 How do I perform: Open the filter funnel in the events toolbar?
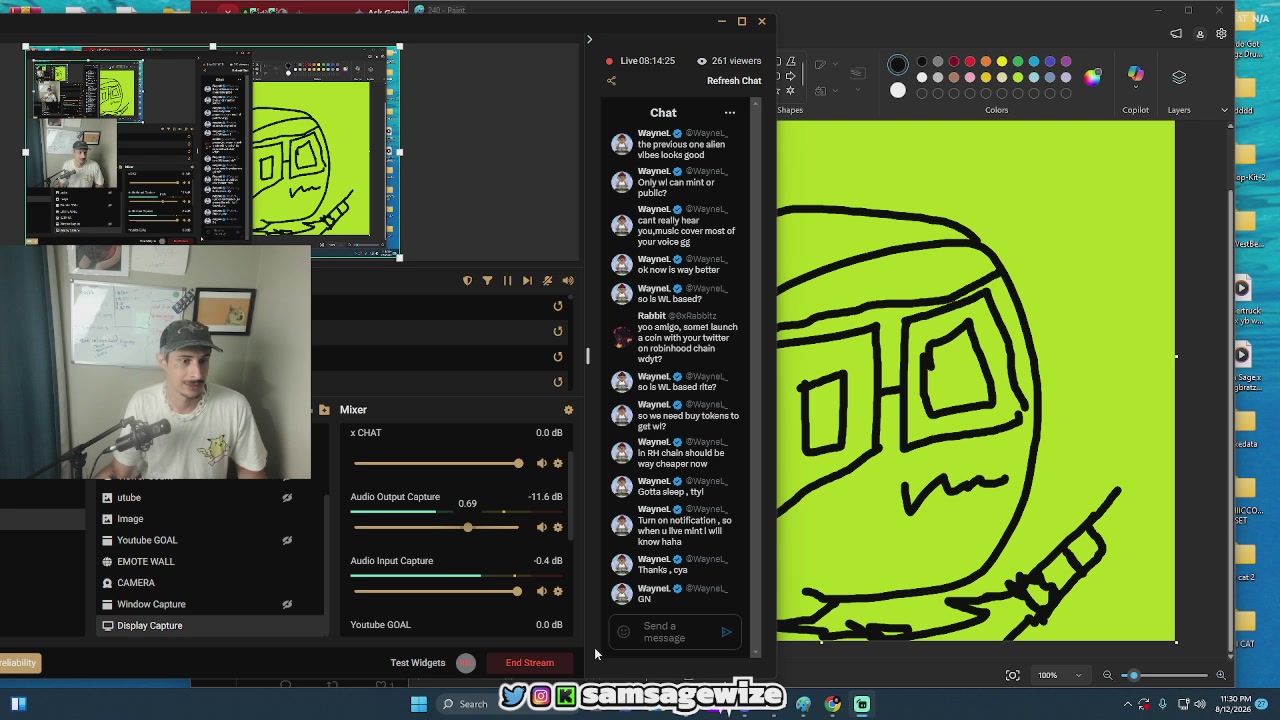(487, 281)
